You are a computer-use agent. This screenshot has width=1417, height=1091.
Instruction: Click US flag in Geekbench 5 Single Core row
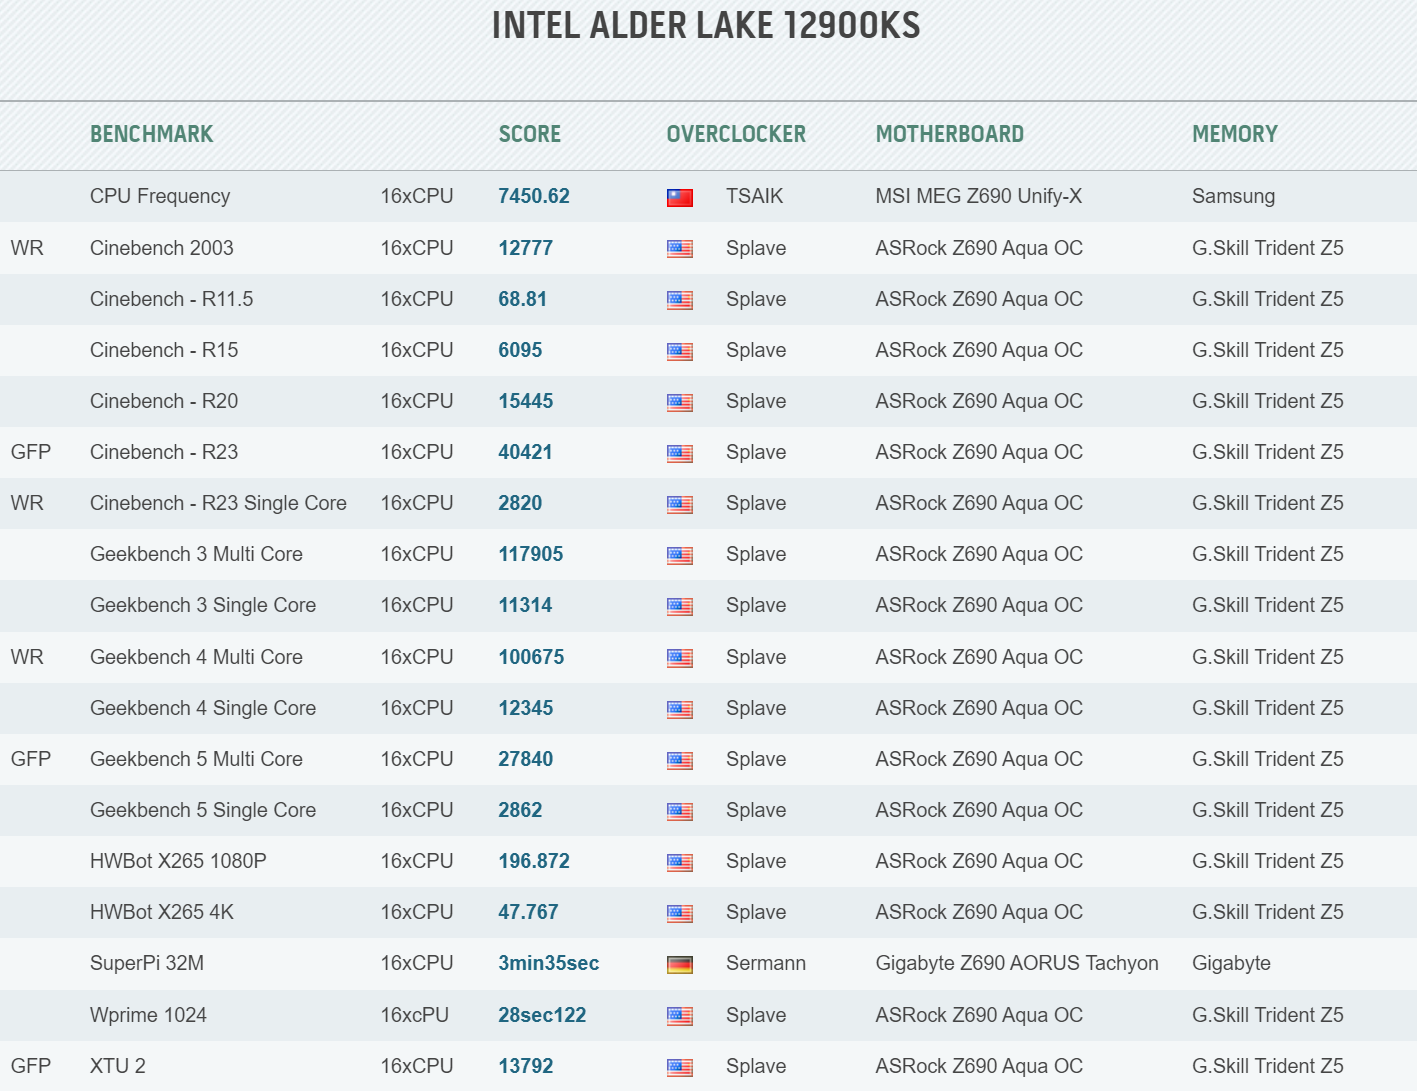pos(680,811)
